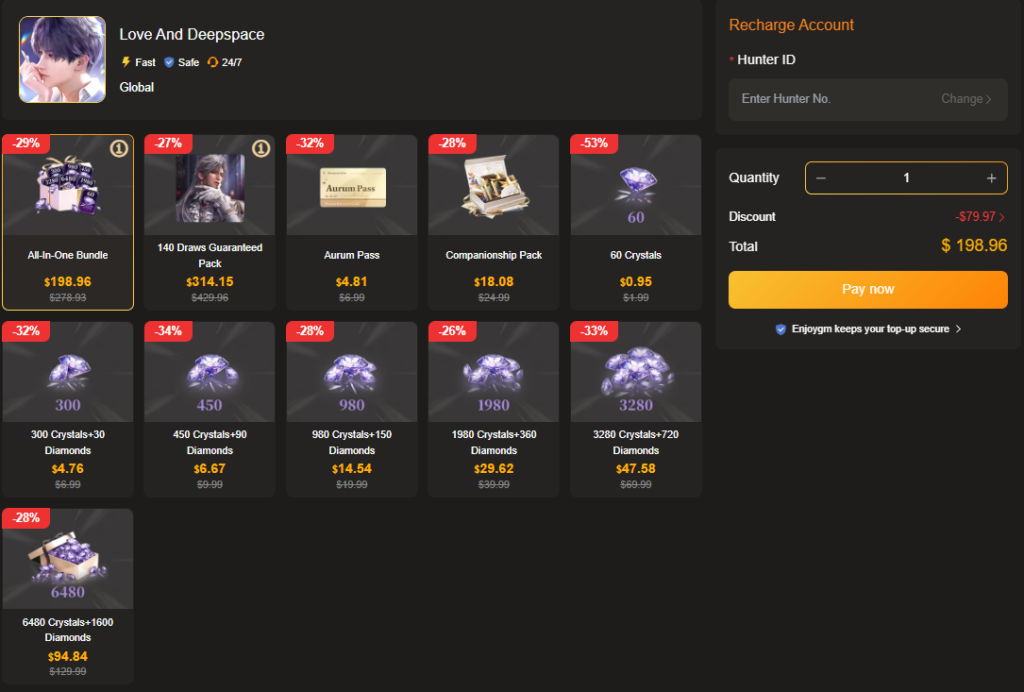The height and width of the screenshot is (692, 1024).
Task: Pick the 6480 Crystals+1600 Diamonds chest
Action: [x=68, y=559]
